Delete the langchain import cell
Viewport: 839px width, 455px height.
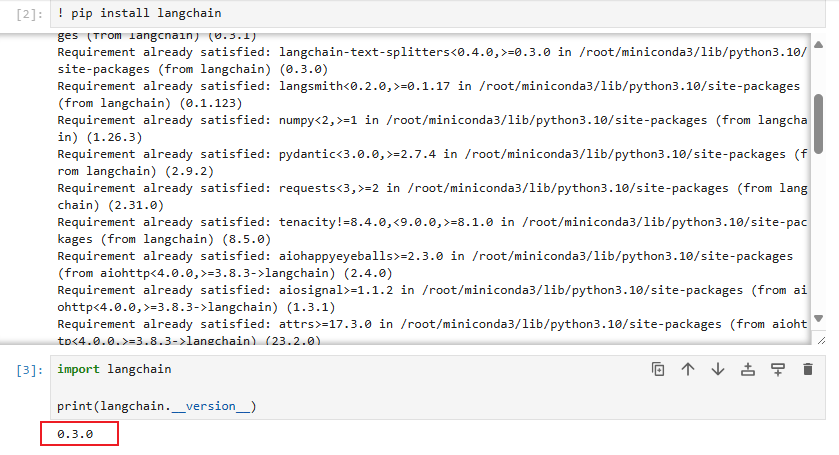(x=808, y=369)
